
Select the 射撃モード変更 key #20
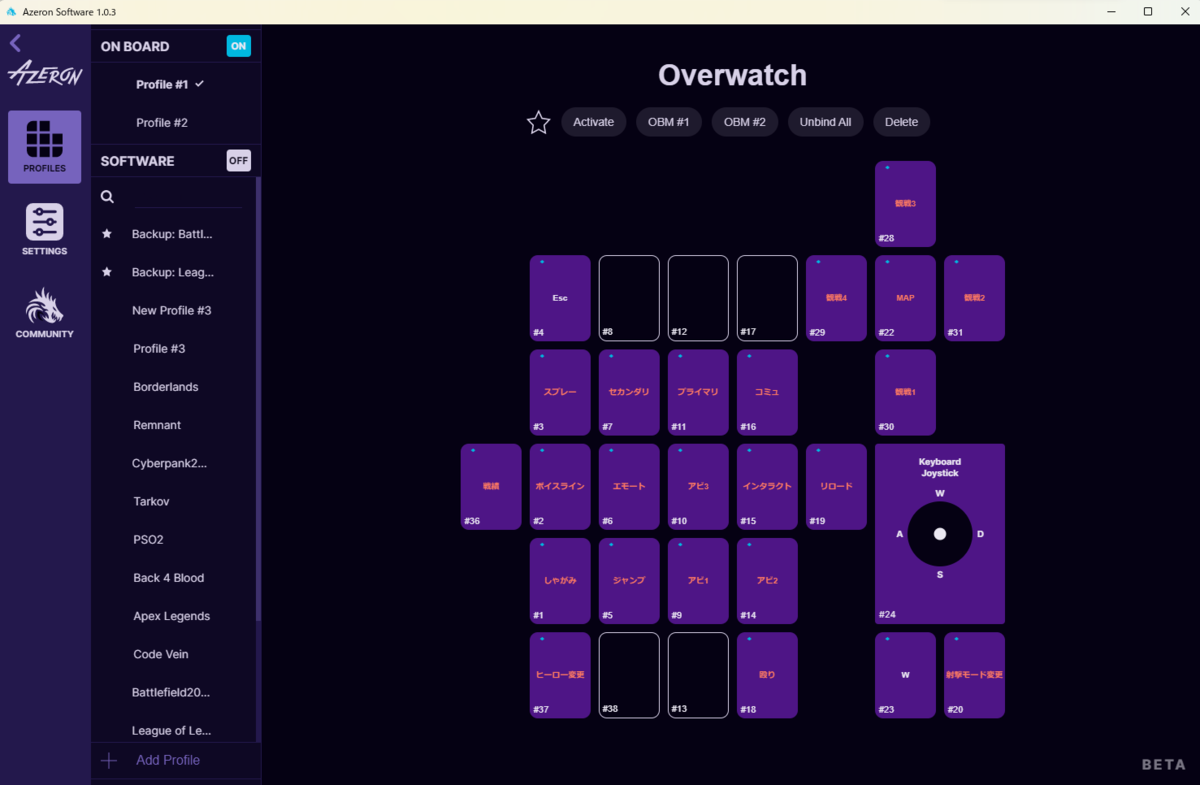[974, 675]
